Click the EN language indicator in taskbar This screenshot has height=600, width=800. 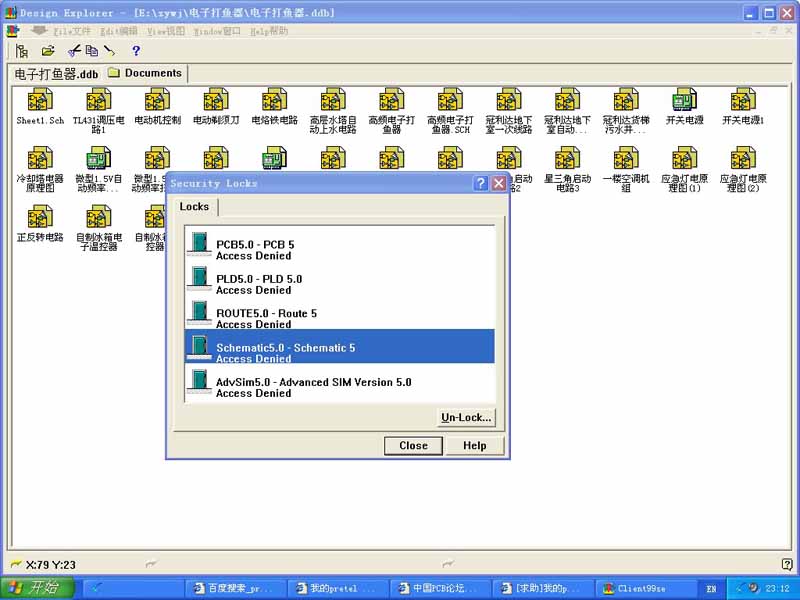click(x=711, y=588)
